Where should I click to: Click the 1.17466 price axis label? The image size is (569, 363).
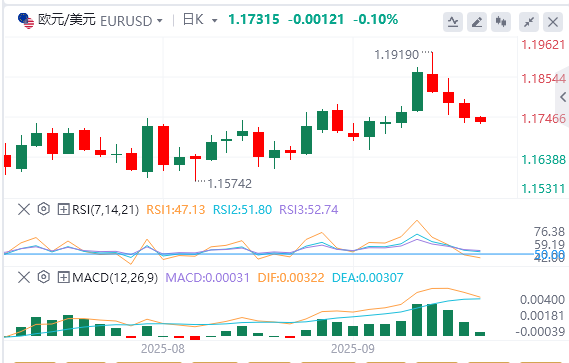(x=544, y=119)
